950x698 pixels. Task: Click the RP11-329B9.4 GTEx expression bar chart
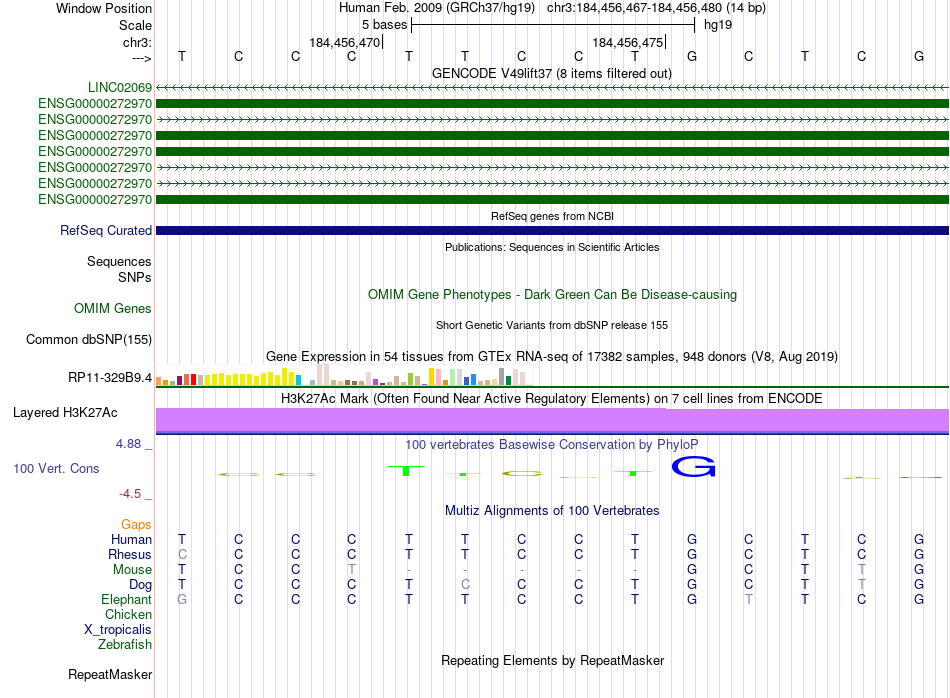pyautogui.click(x=344, y=374)
